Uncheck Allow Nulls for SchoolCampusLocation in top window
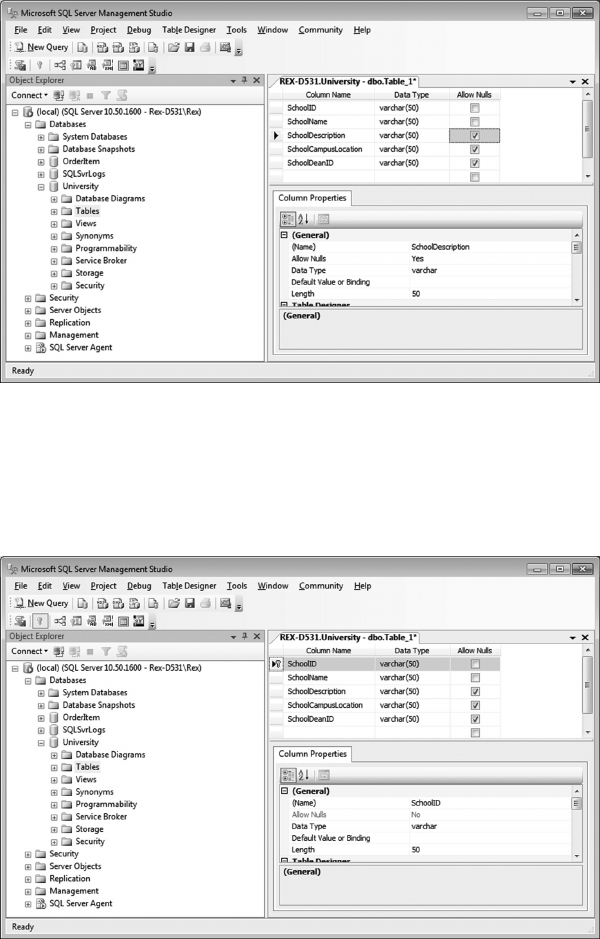Viewport: 600px width, 939px height. point(475,150)
